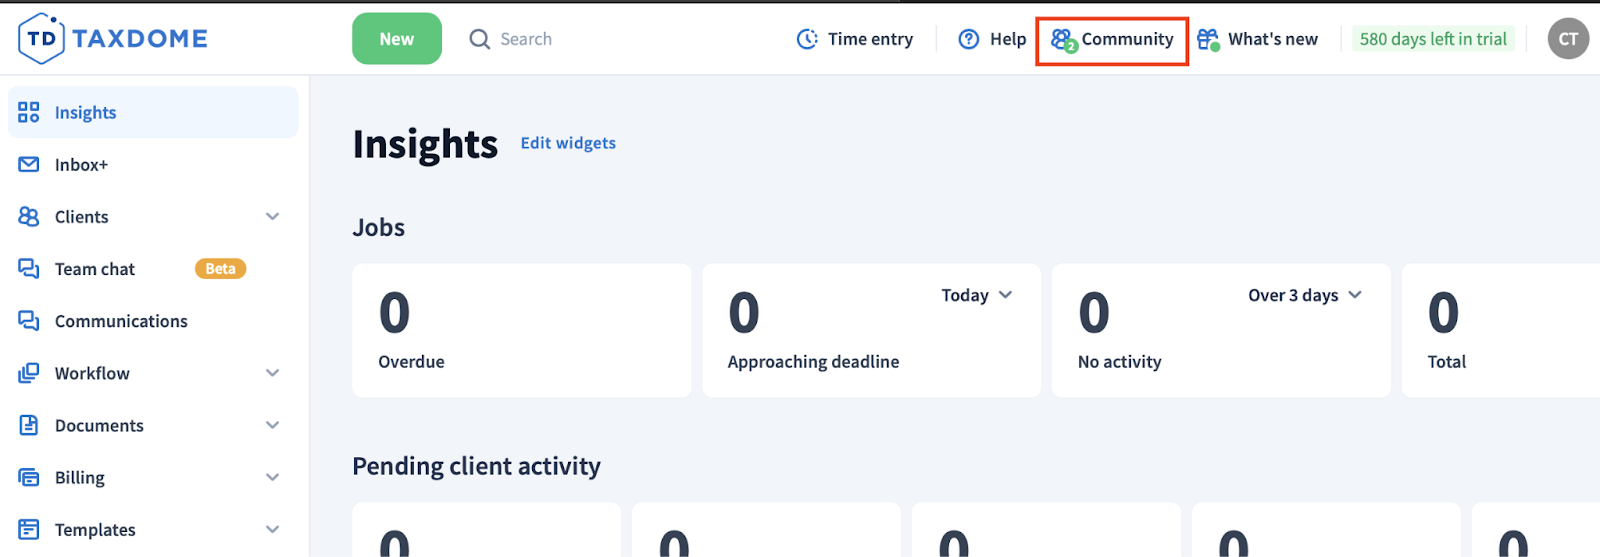Open the CT user avatar menu
Screen dimensions: 1600x557
(1568, 39)
